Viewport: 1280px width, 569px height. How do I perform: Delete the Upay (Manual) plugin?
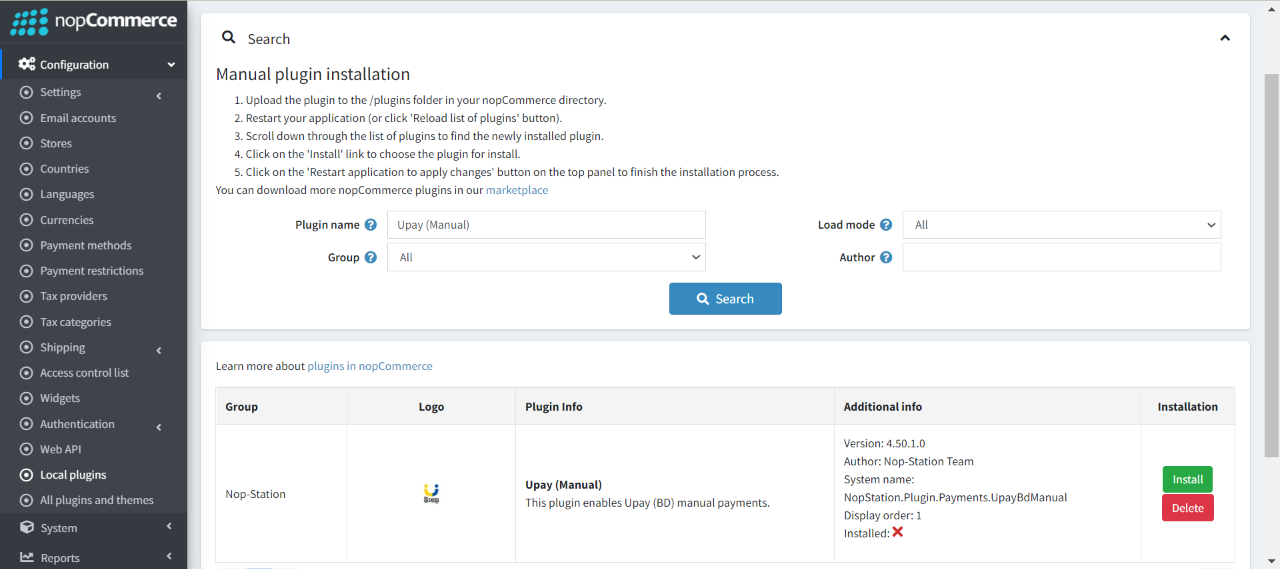click(1187, 508)
